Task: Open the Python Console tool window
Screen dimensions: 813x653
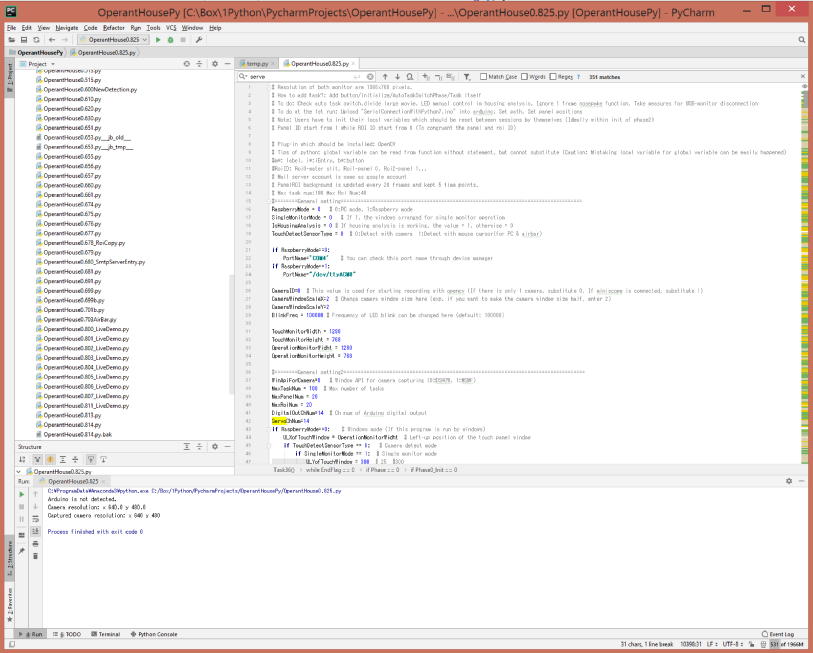Action: 154,634
